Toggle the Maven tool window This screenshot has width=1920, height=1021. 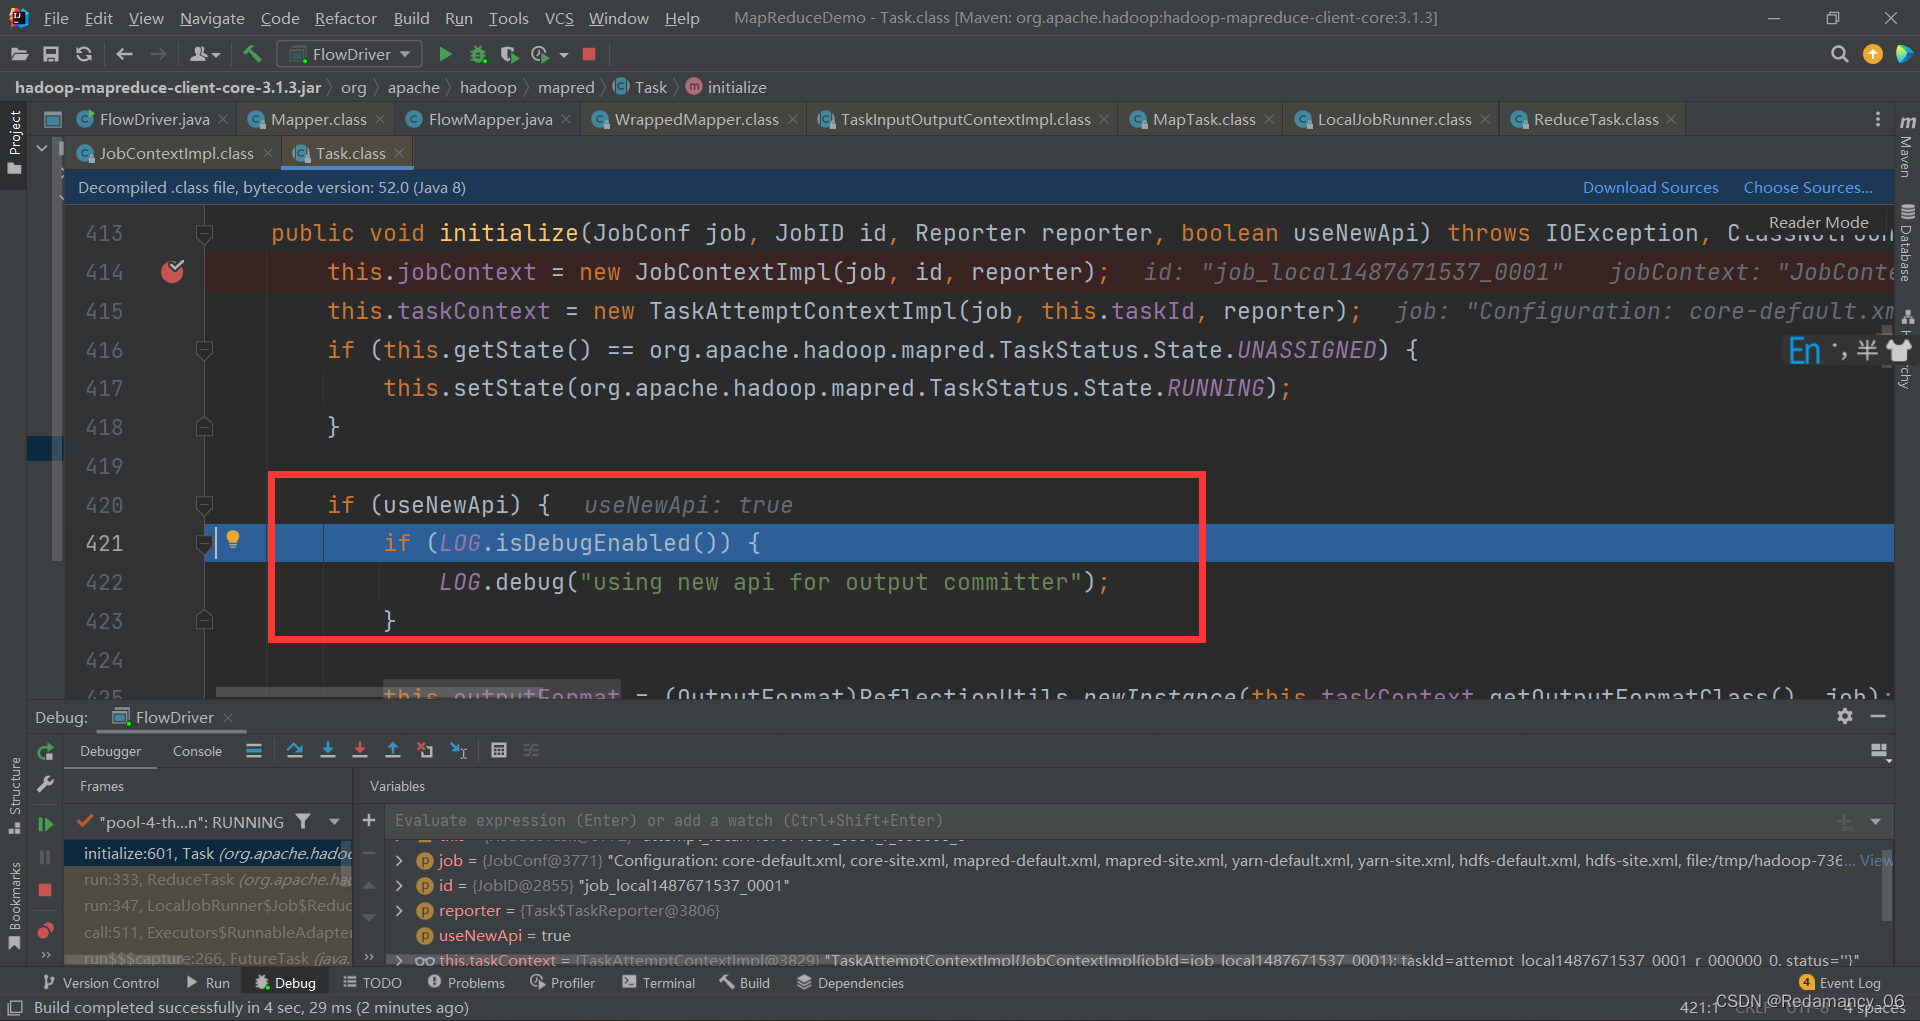click(1907, 146)
